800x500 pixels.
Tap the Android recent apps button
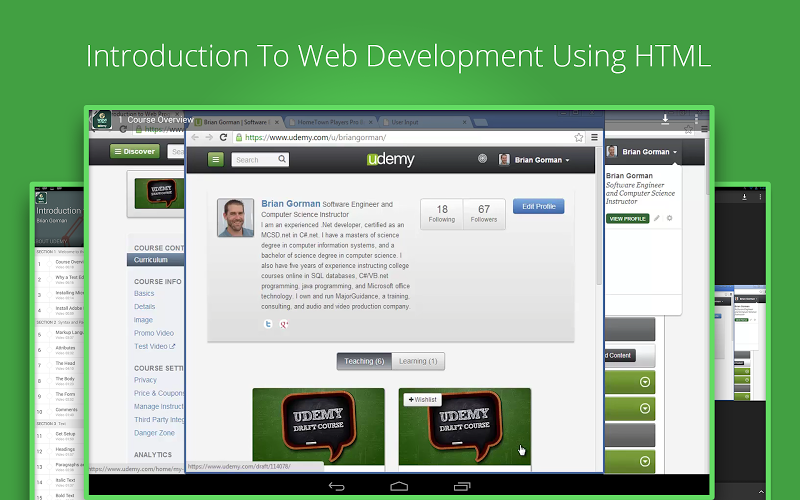coord(462,486)
